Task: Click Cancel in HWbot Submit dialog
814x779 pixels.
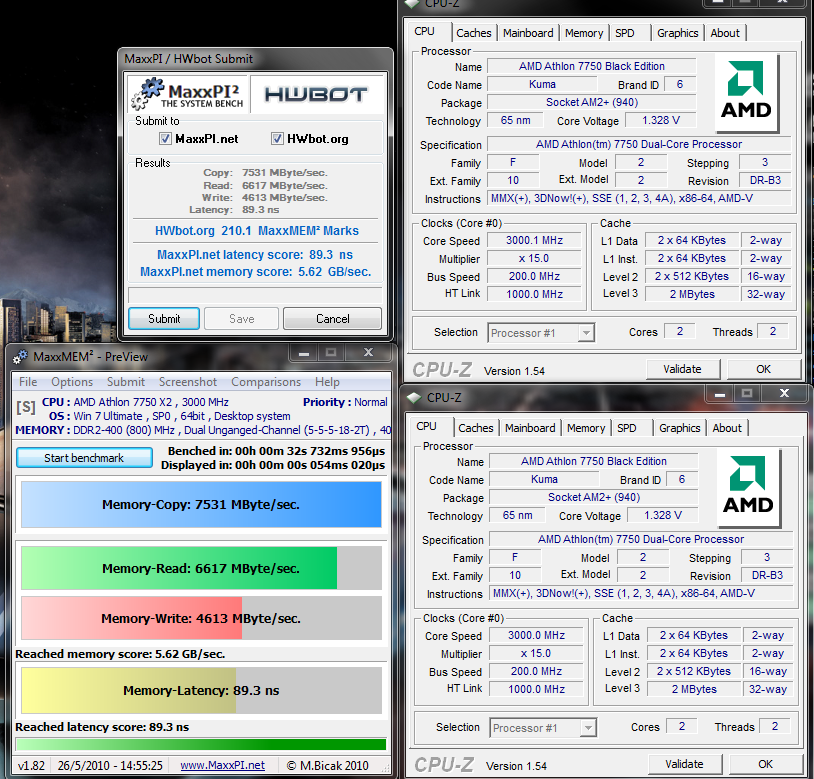Action: click(332, 319)
